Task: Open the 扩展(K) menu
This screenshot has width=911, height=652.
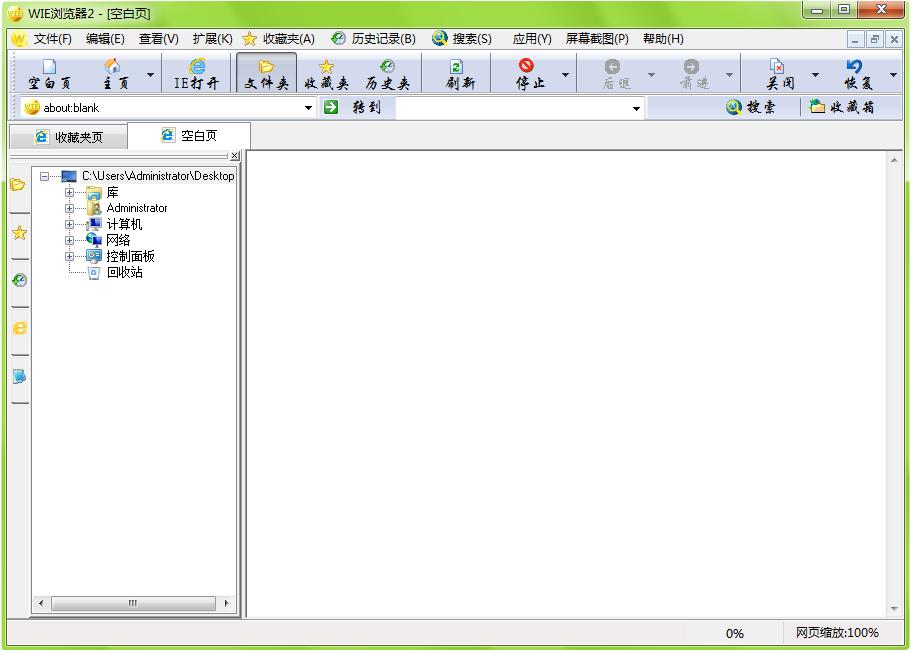Action: [213, 39]
